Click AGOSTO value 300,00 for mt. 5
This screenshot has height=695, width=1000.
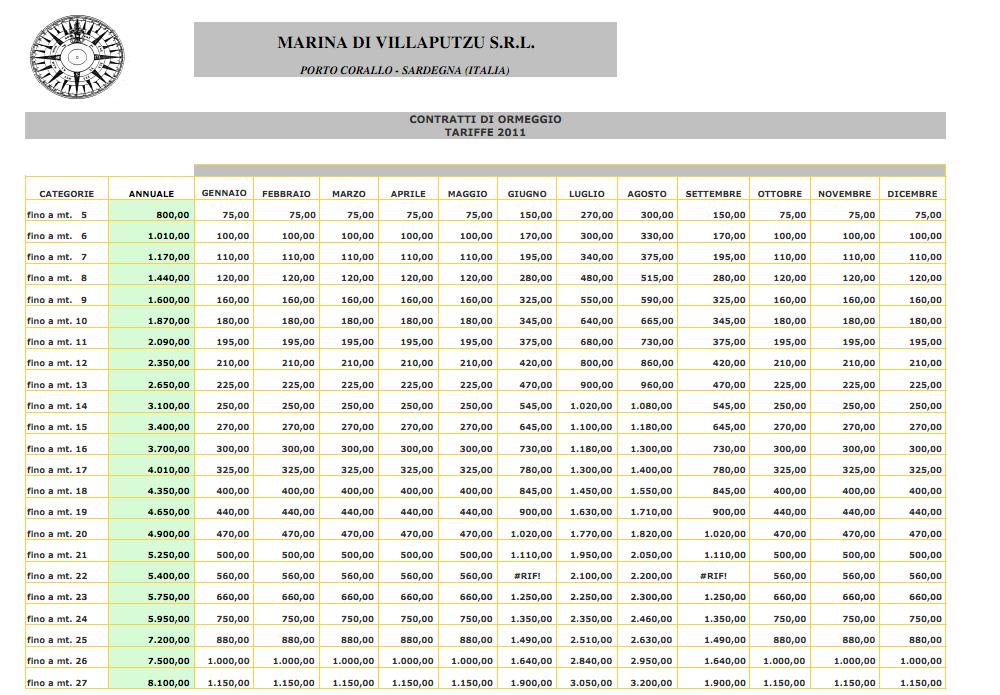click(x=657, y=216)
